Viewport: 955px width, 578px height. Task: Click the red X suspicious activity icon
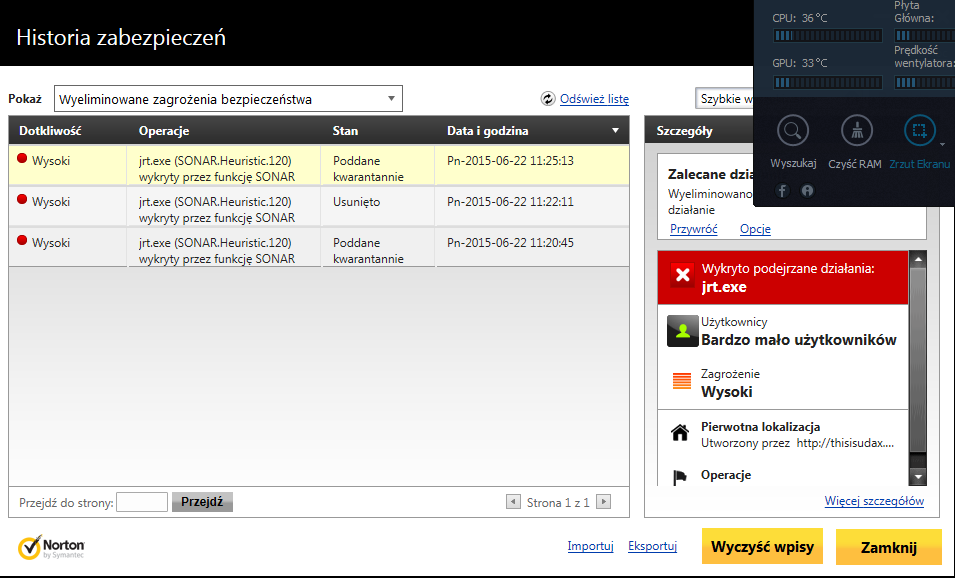[682, 277]
